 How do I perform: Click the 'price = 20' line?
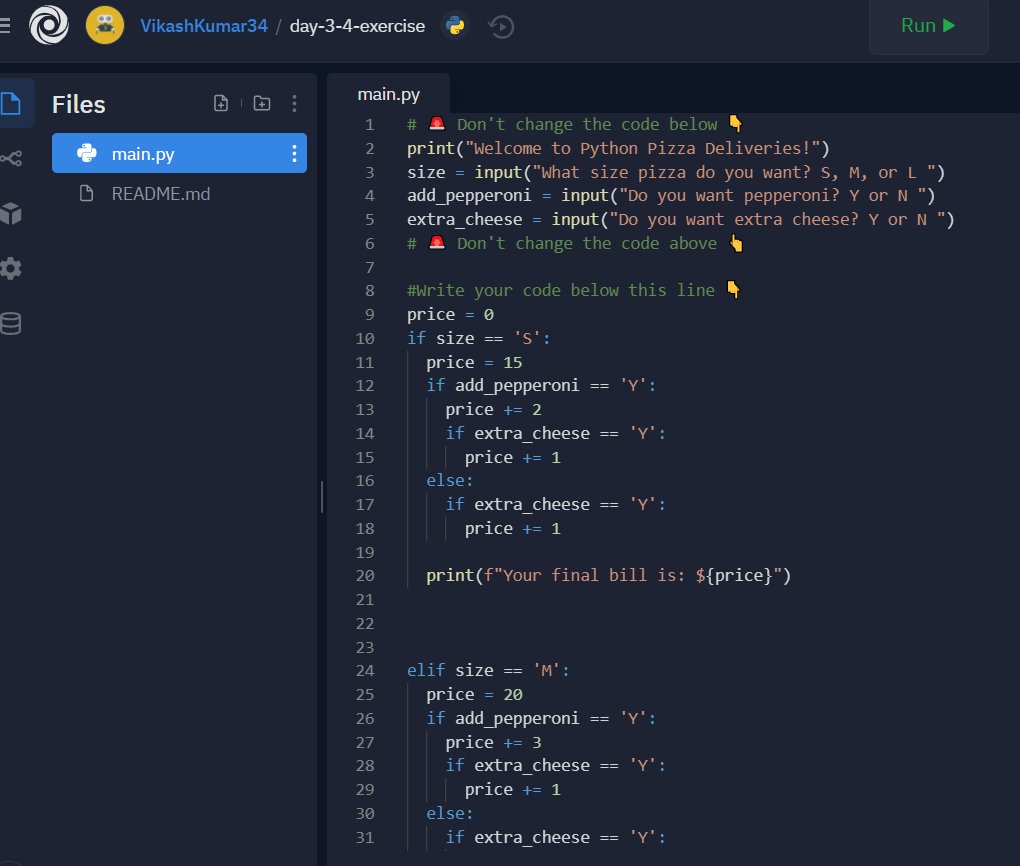click(474, 695)
